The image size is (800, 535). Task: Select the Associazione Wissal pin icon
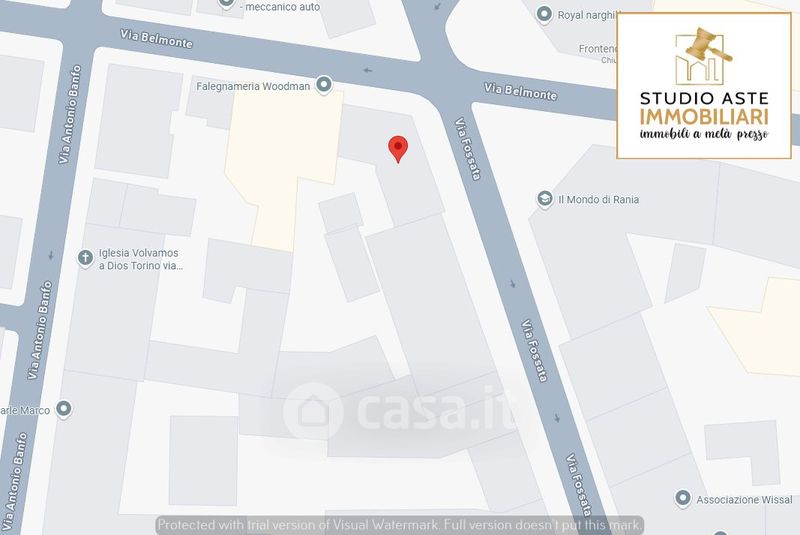683,499
